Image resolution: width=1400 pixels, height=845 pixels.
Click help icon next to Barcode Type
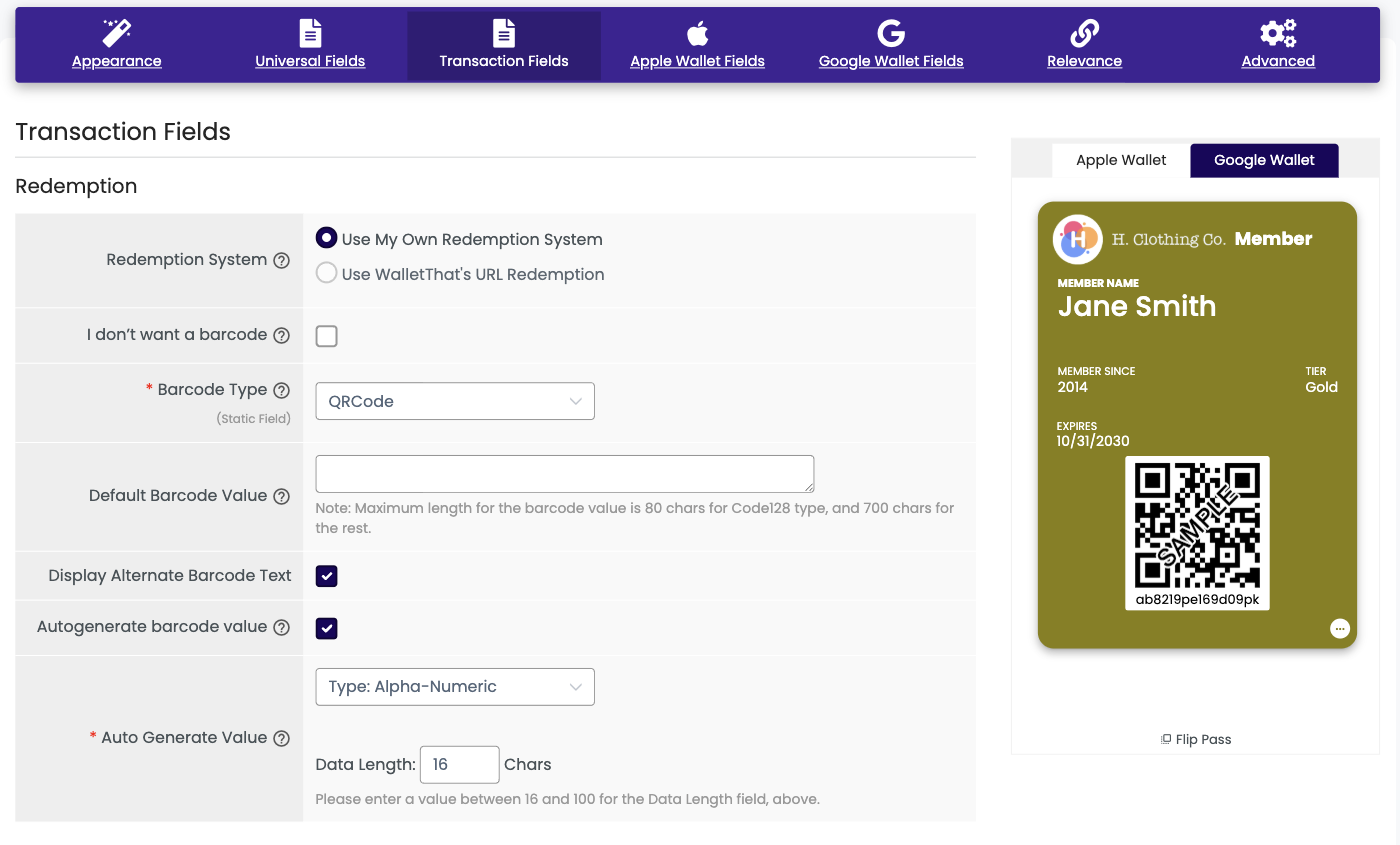[x=282, y=390]
